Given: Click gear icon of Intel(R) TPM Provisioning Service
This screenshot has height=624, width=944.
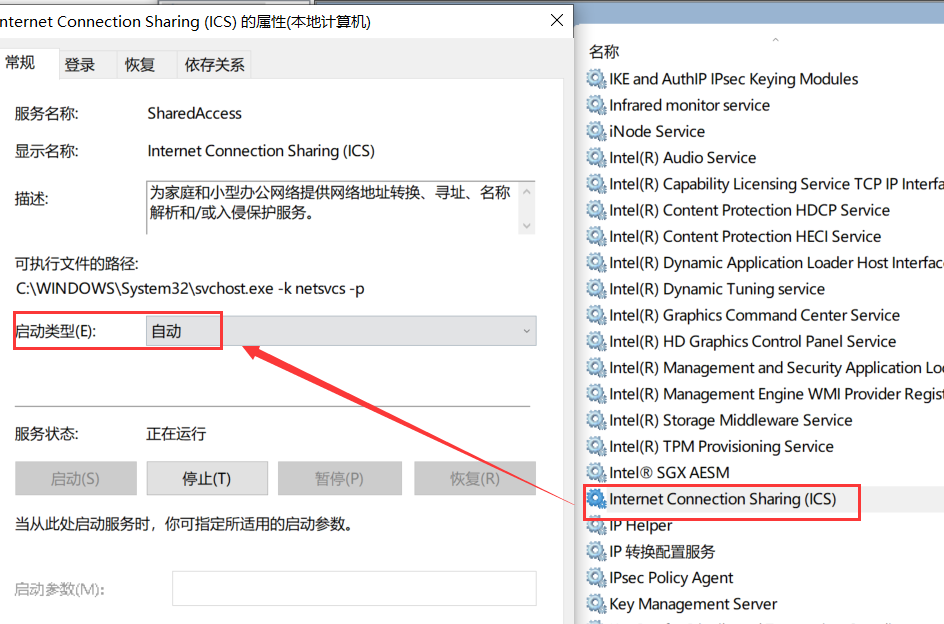Looking at the screenshot, I should [x=596, y=446].
